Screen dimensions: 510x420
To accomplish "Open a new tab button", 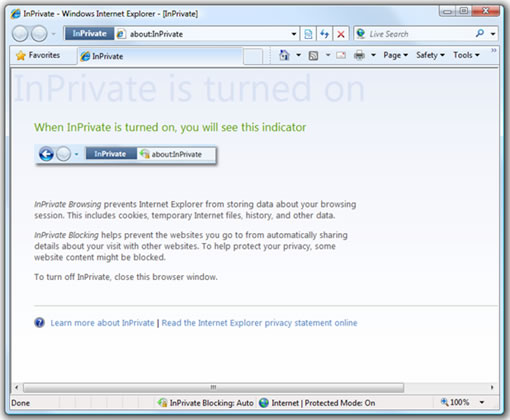I will click(253, 56).
